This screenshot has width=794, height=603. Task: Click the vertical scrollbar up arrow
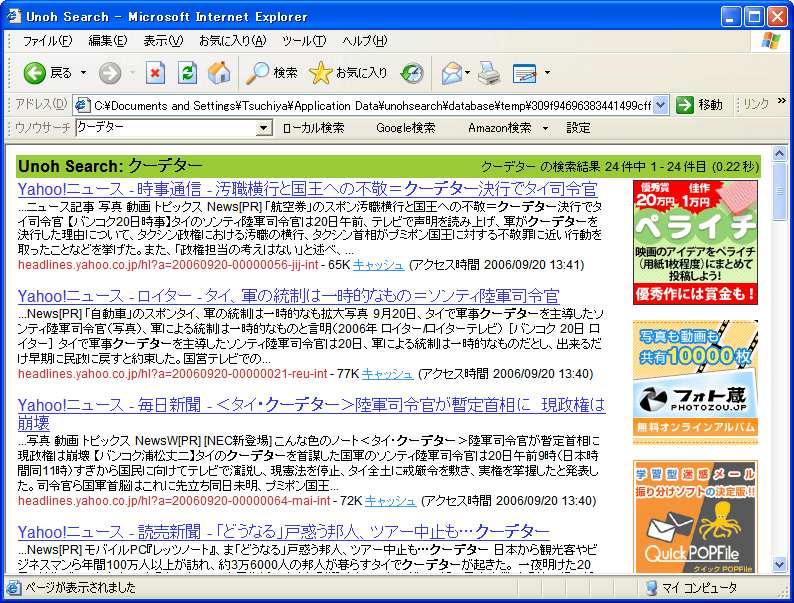click(x=779, y=153)
